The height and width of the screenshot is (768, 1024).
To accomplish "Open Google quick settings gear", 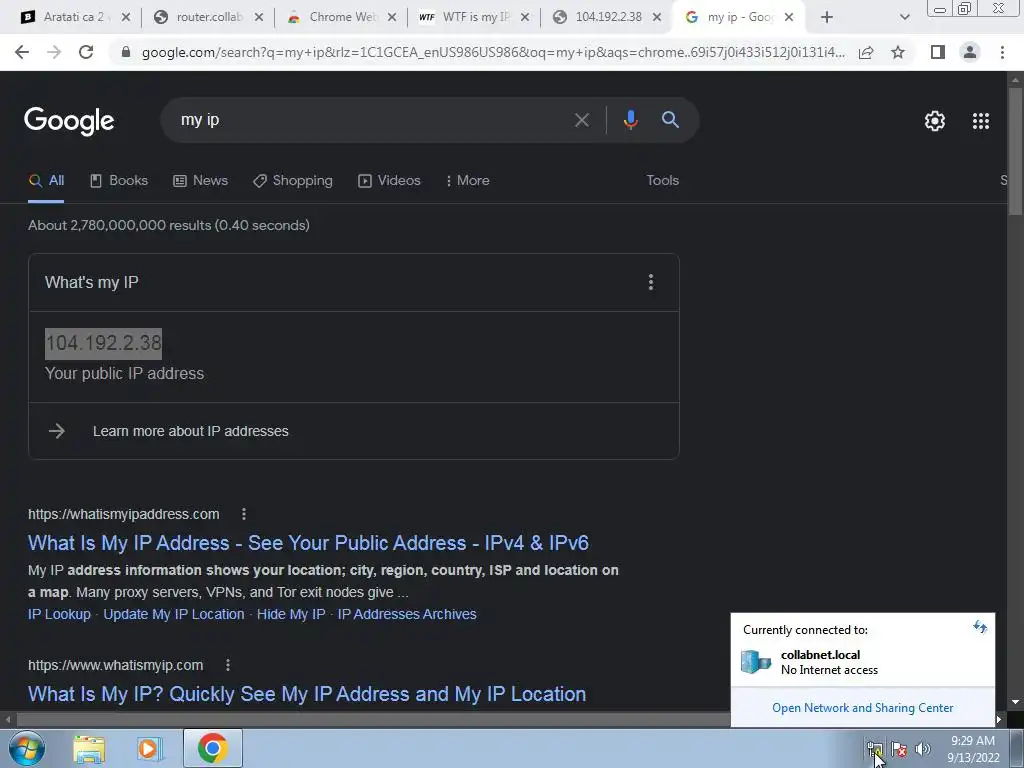I will tap(935, 121).
